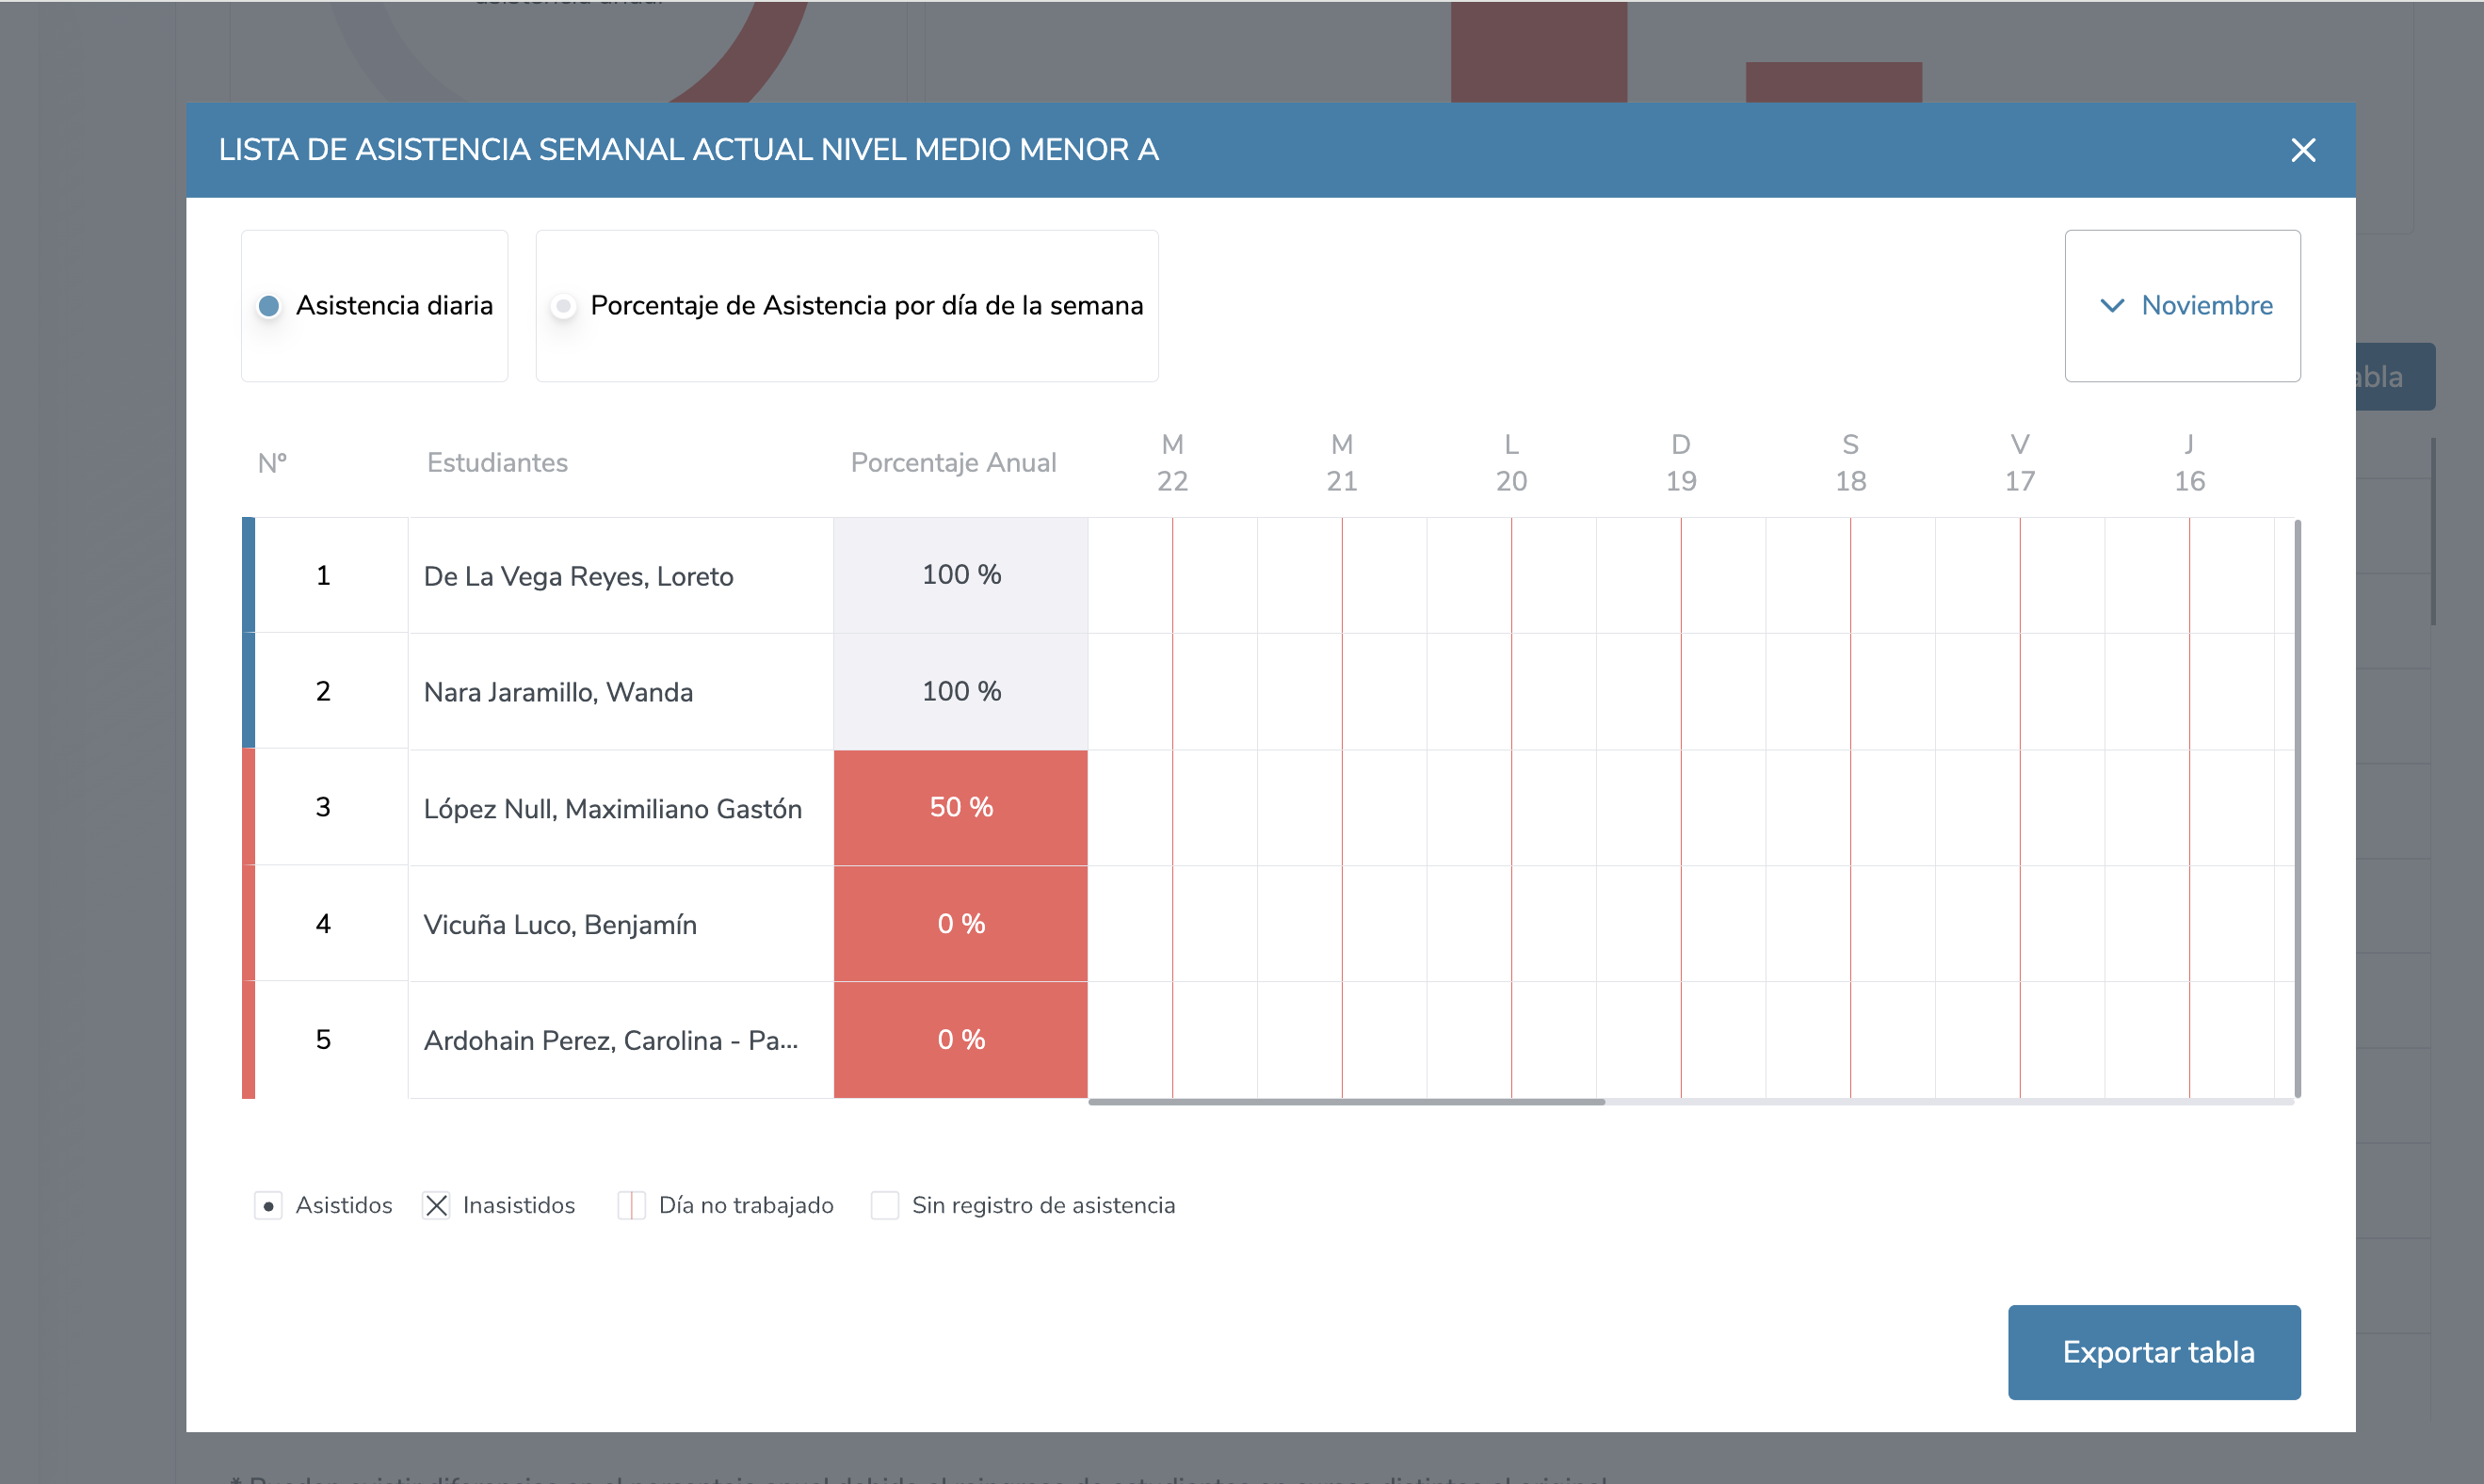Click the Día no trabajado legend icon
Image resolution: width=2484 pixels, height=1484 pixels.
631,1206
